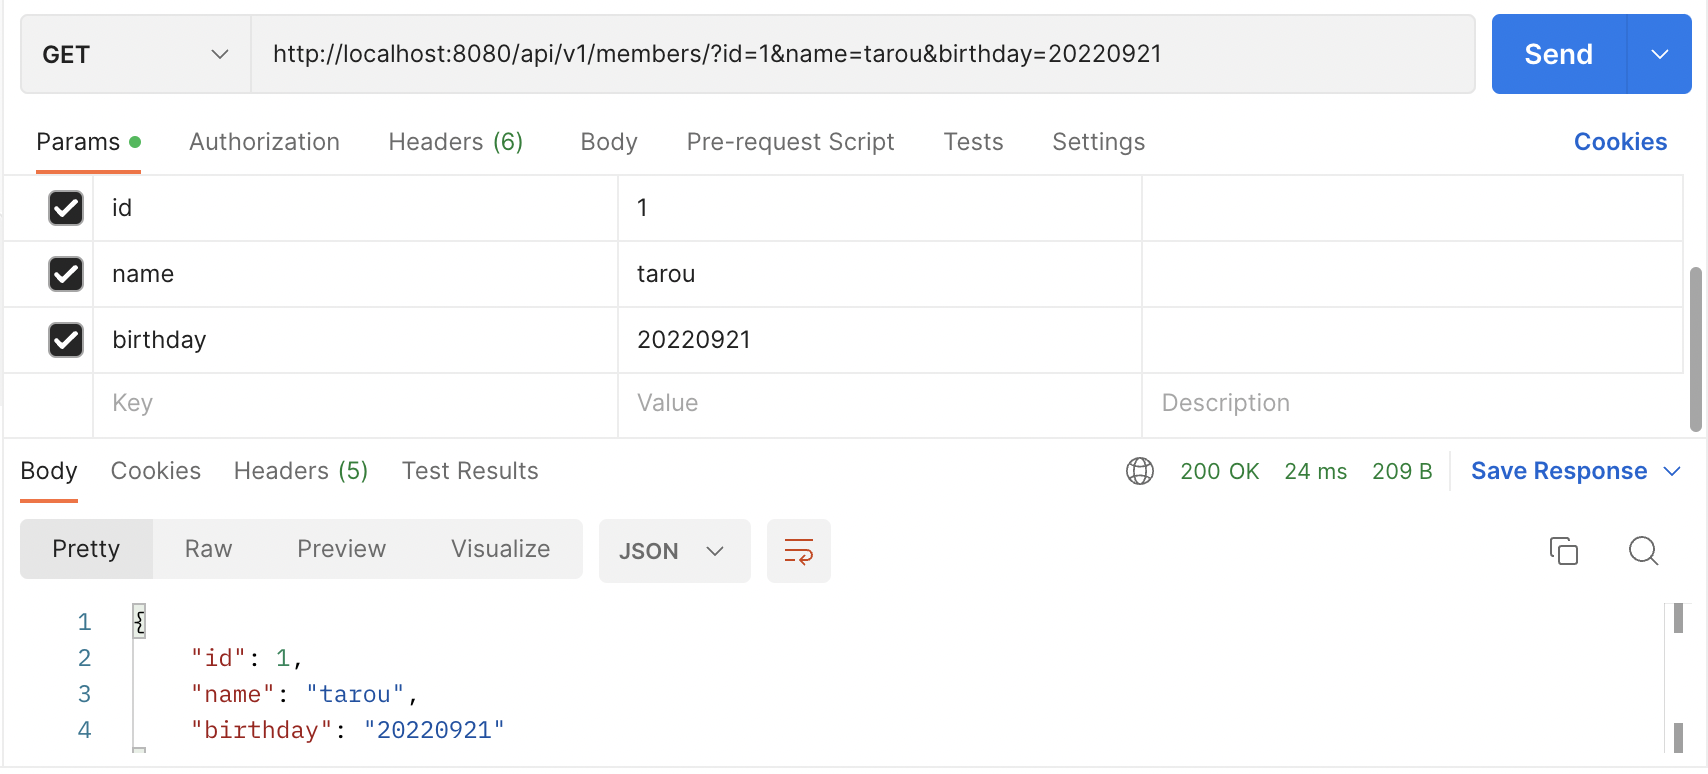This screenshot has height=774, width=1708.
Task: Open the Send button dropdown arrow
Action: point(1659,54)
